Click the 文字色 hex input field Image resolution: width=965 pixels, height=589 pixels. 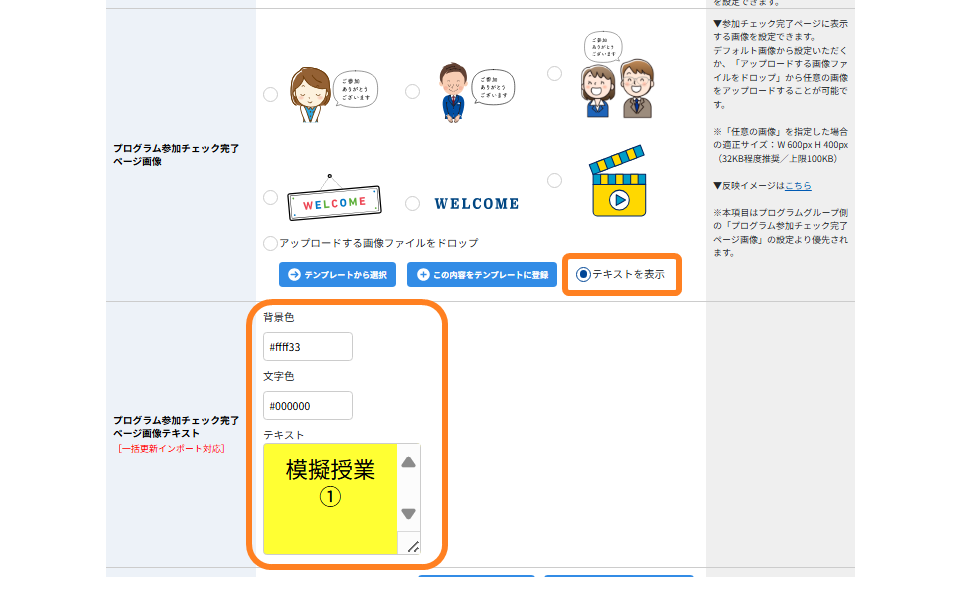coord(308,406)
